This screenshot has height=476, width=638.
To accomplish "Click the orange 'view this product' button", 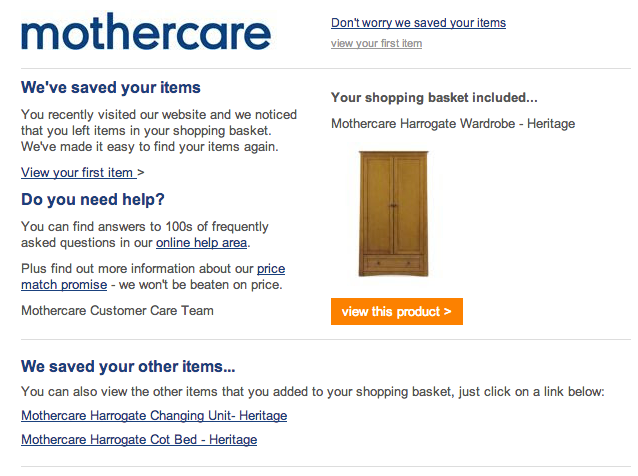I will [397, 312].
